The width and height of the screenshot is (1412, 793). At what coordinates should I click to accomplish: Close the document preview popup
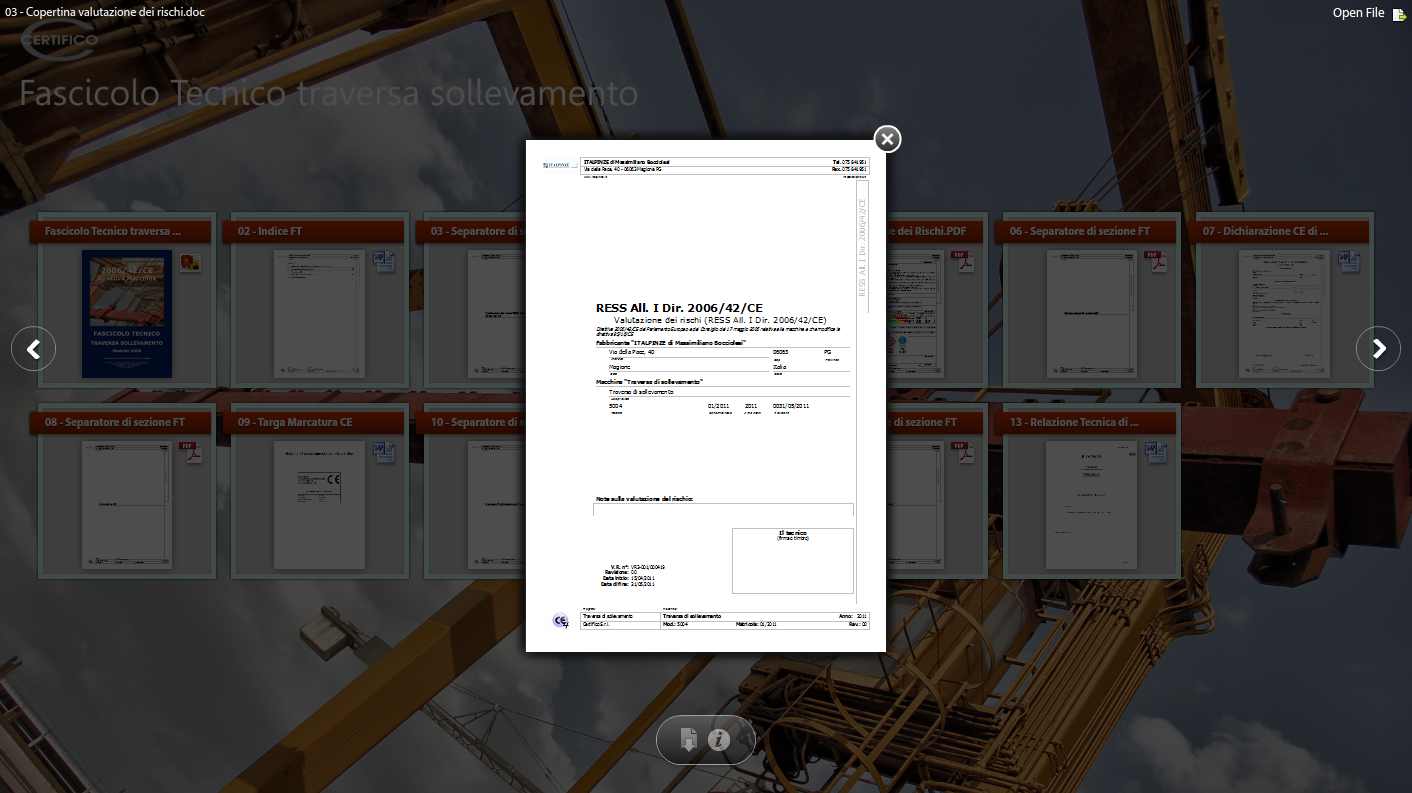tap(887, 139)
